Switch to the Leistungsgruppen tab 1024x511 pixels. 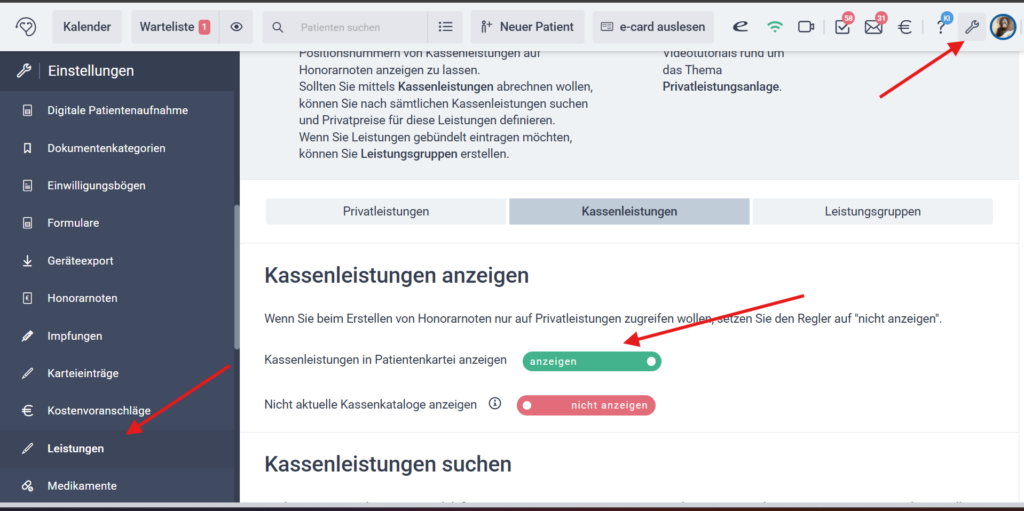(872, 211)
